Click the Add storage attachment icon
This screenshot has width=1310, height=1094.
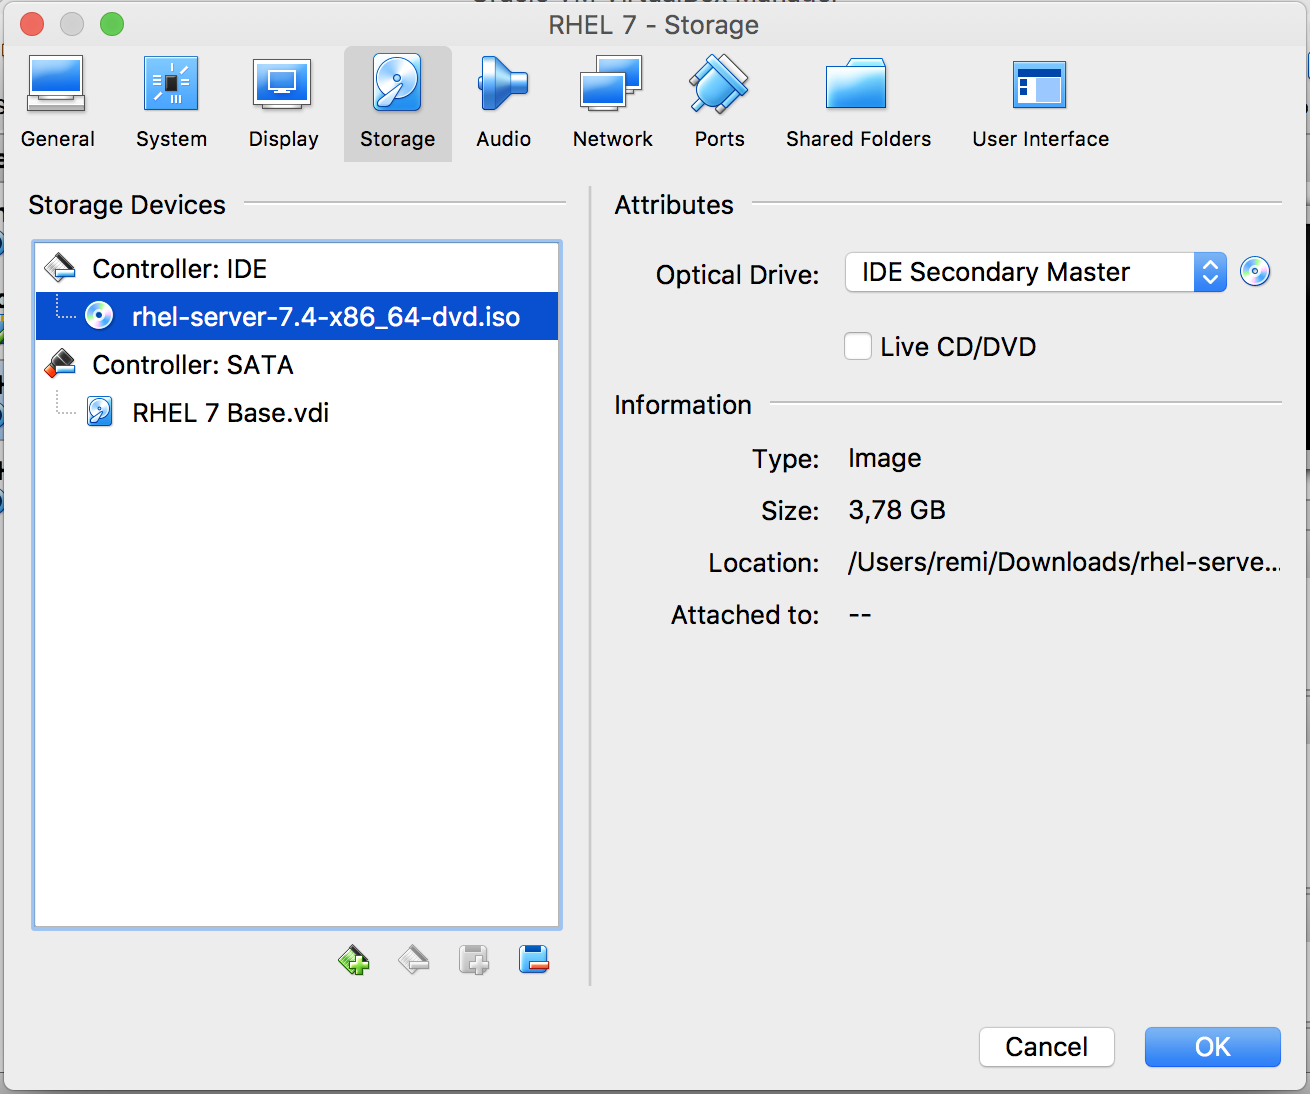tap(474, 960)
